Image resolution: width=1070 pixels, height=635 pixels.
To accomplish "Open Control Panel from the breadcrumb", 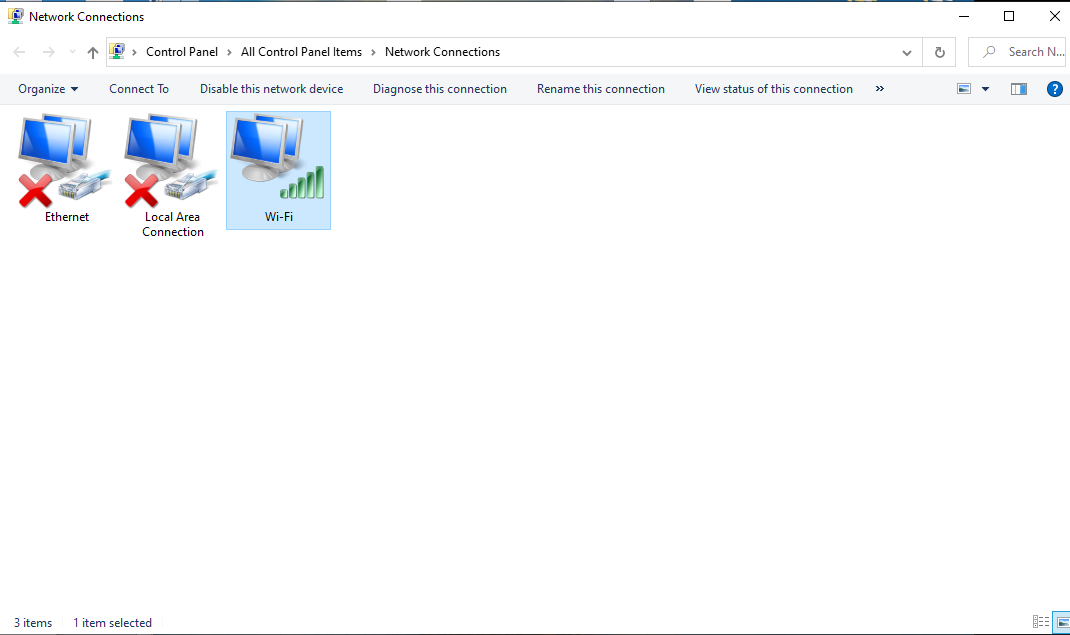I will coord(181,51).
